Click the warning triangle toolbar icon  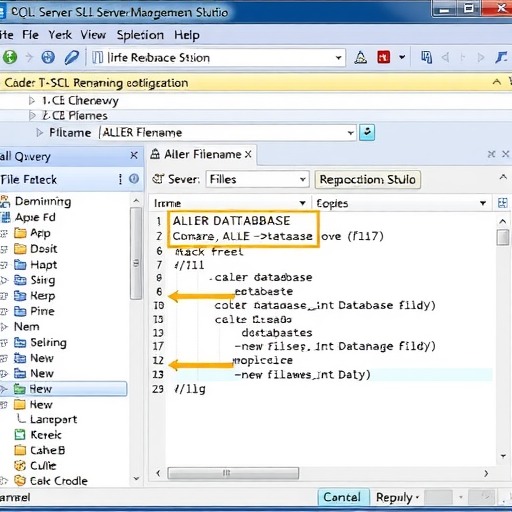[x=361, y=58]
